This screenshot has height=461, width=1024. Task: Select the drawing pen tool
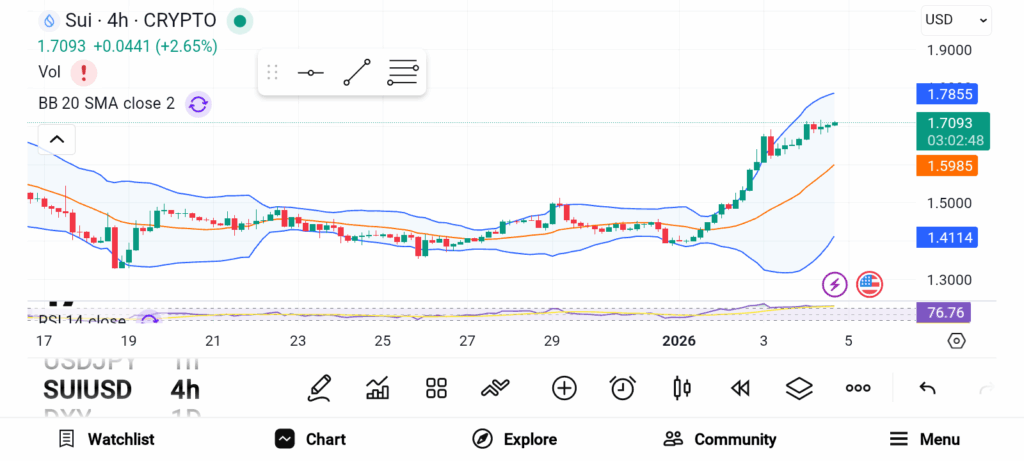click(320, 388)
